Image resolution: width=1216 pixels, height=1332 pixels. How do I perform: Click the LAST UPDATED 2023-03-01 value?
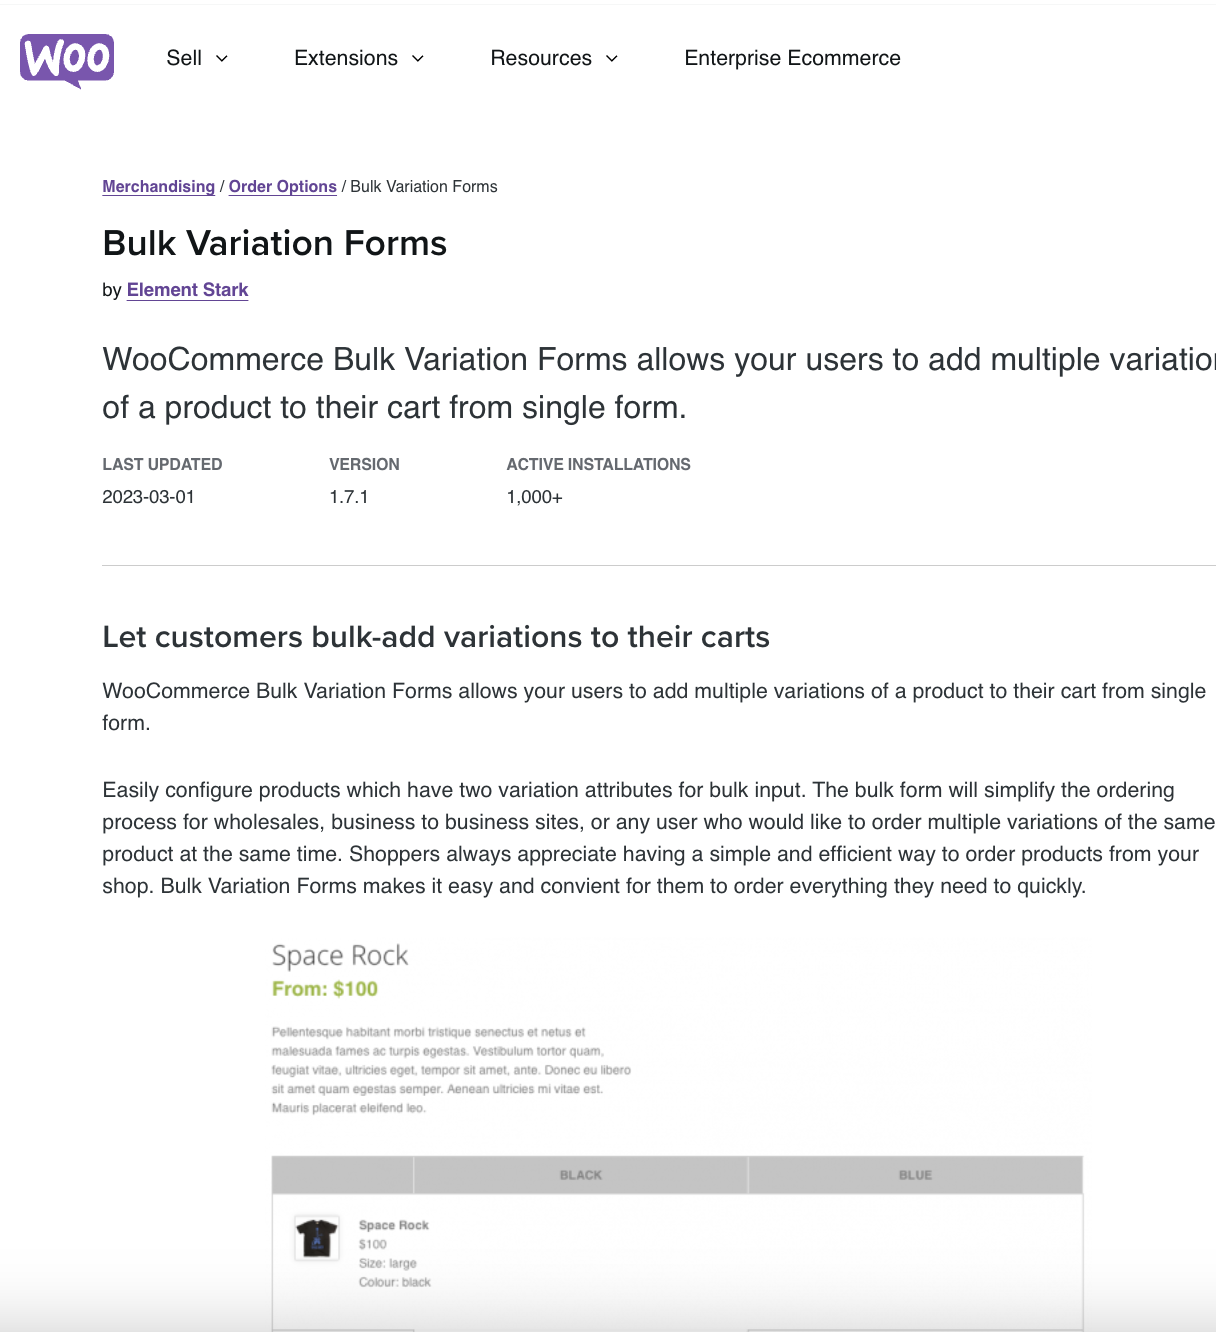[x=149, y=496]
